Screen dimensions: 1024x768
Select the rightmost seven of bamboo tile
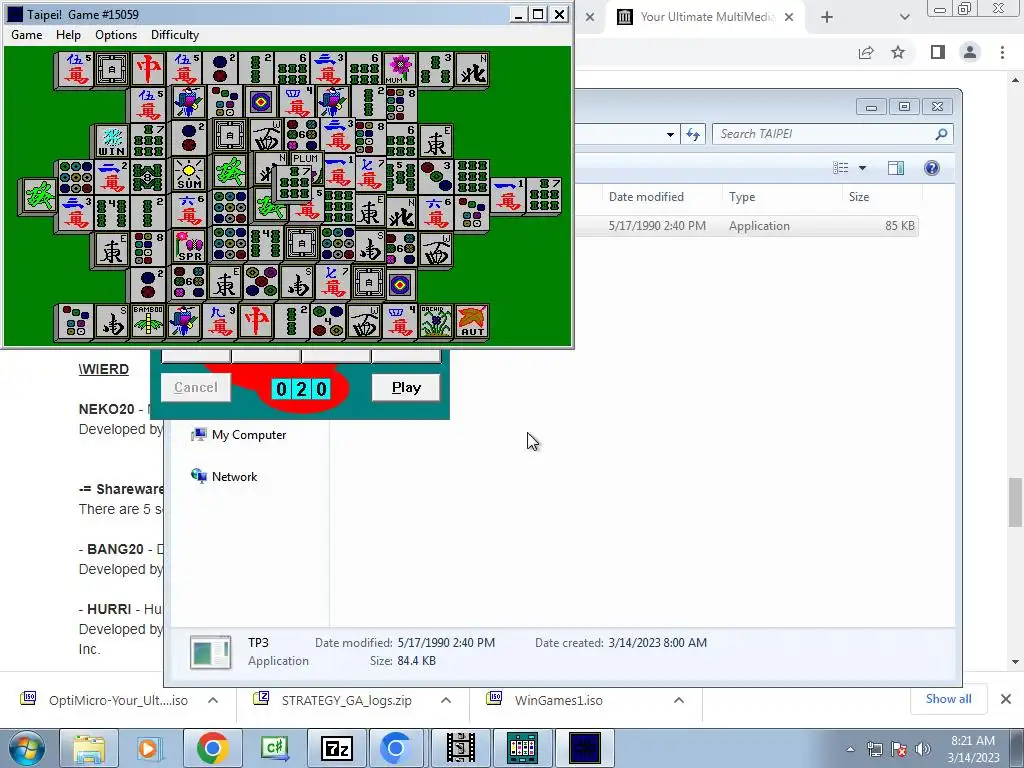544,195
